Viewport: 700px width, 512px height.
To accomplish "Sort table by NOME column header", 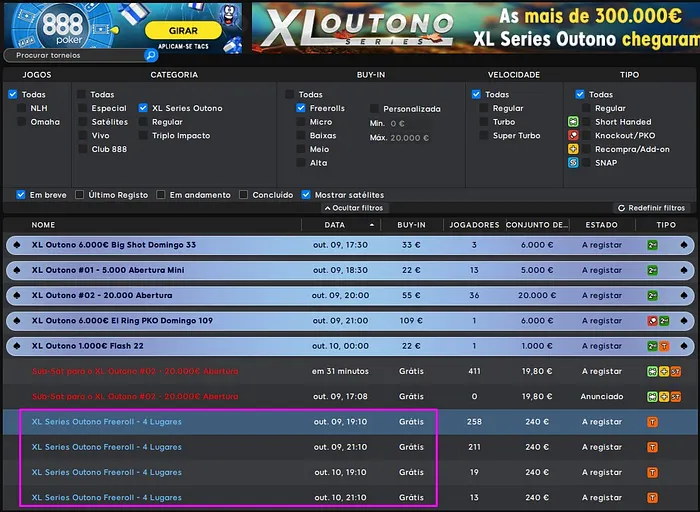I will pos(43,225).
